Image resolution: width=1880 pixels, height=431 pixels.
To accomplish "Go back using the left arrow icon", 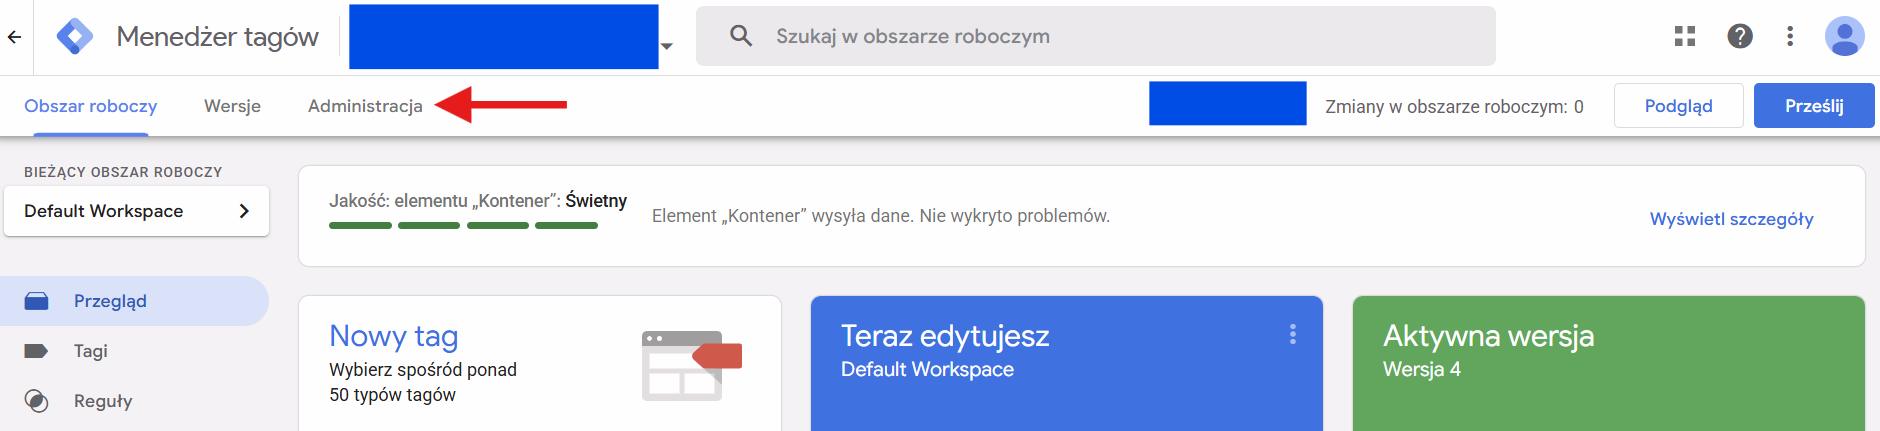I will pos(14,37).
